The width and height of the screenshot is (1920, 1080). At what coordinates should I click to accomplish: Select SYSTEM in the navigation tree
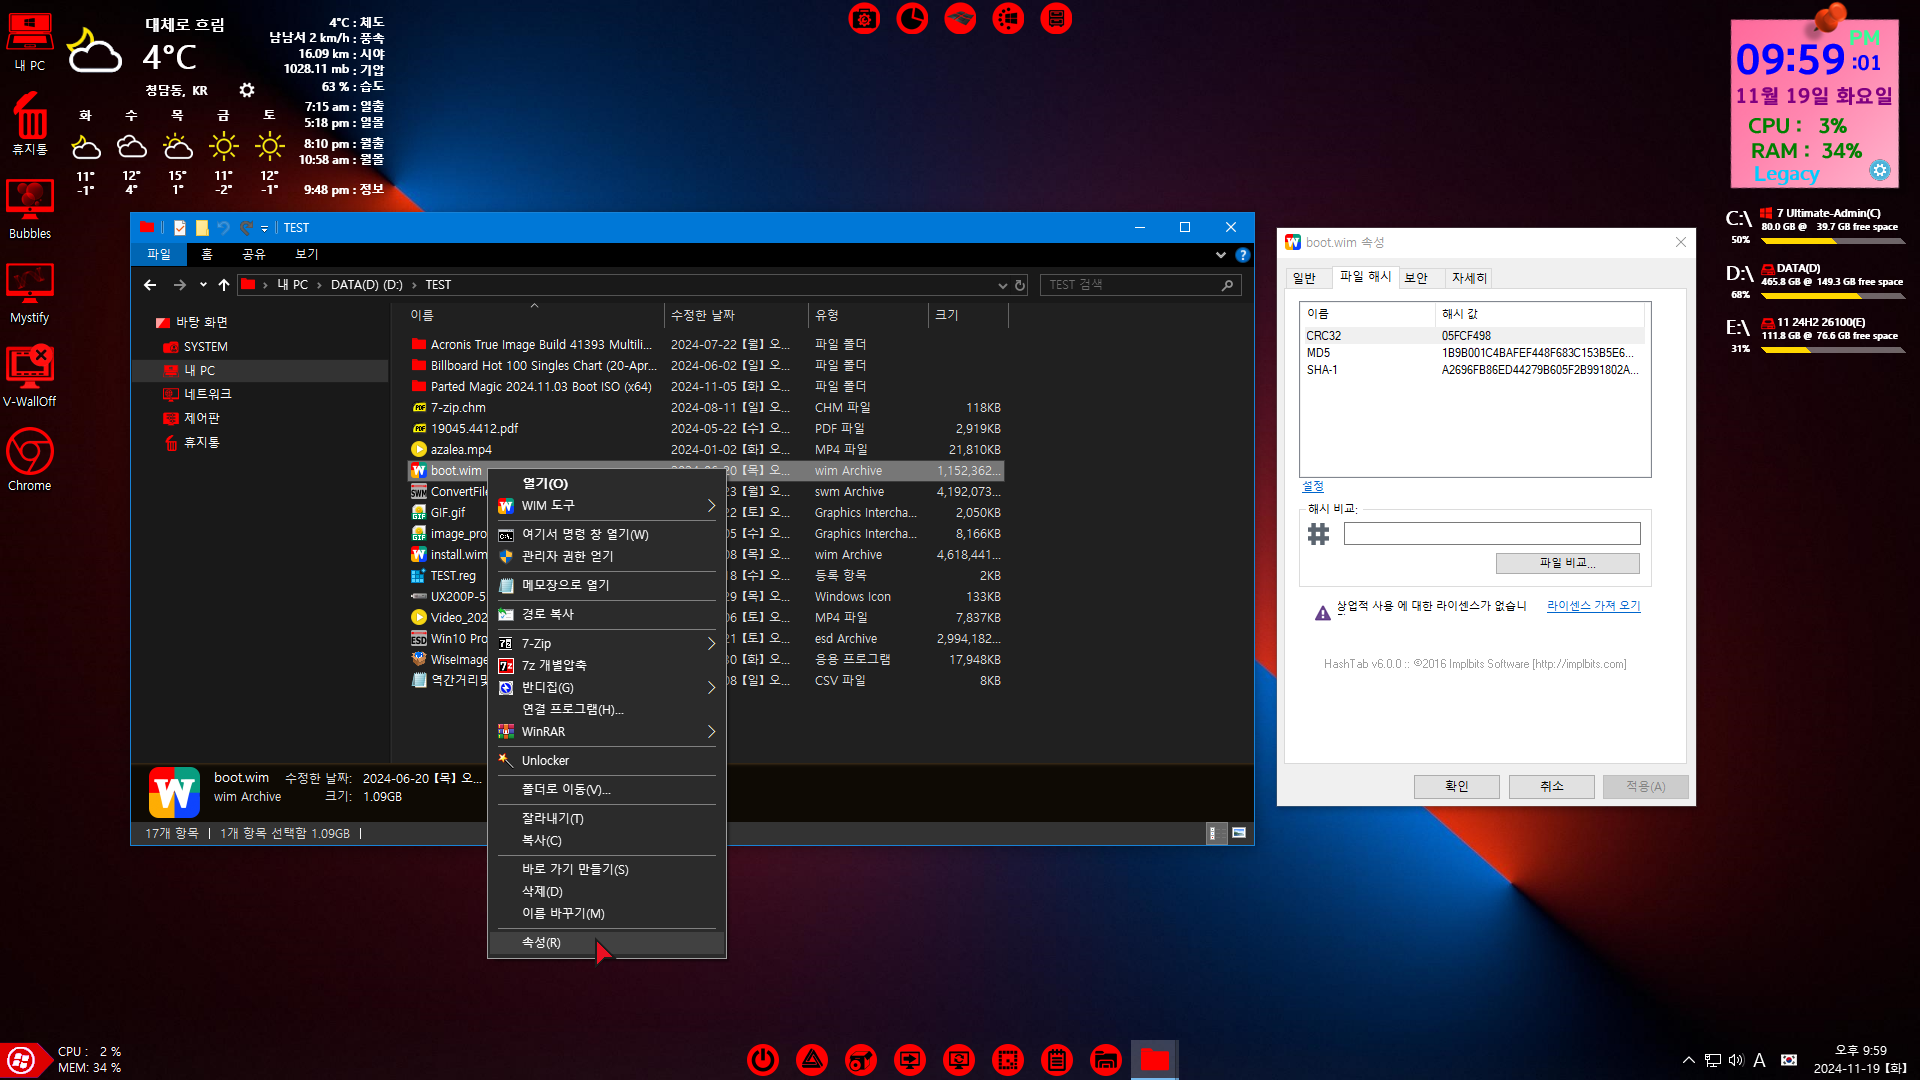pyautogui.click(x=206, y=347)
